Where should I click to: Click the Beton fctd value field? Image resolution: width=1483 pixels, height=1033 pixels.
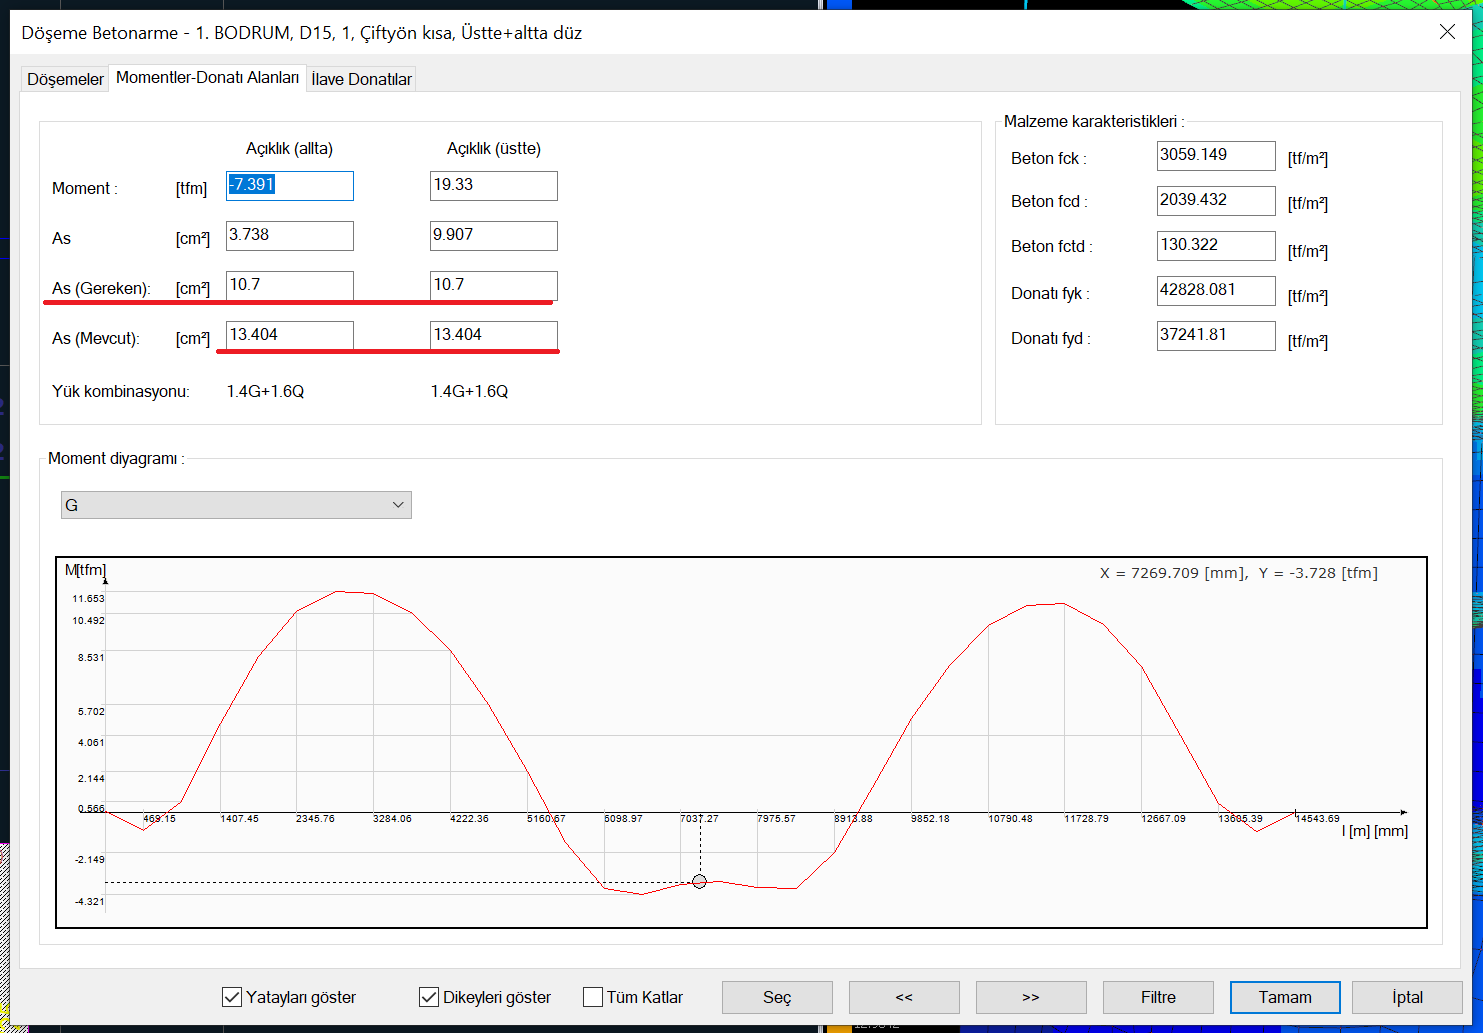tap(1216, 246)
